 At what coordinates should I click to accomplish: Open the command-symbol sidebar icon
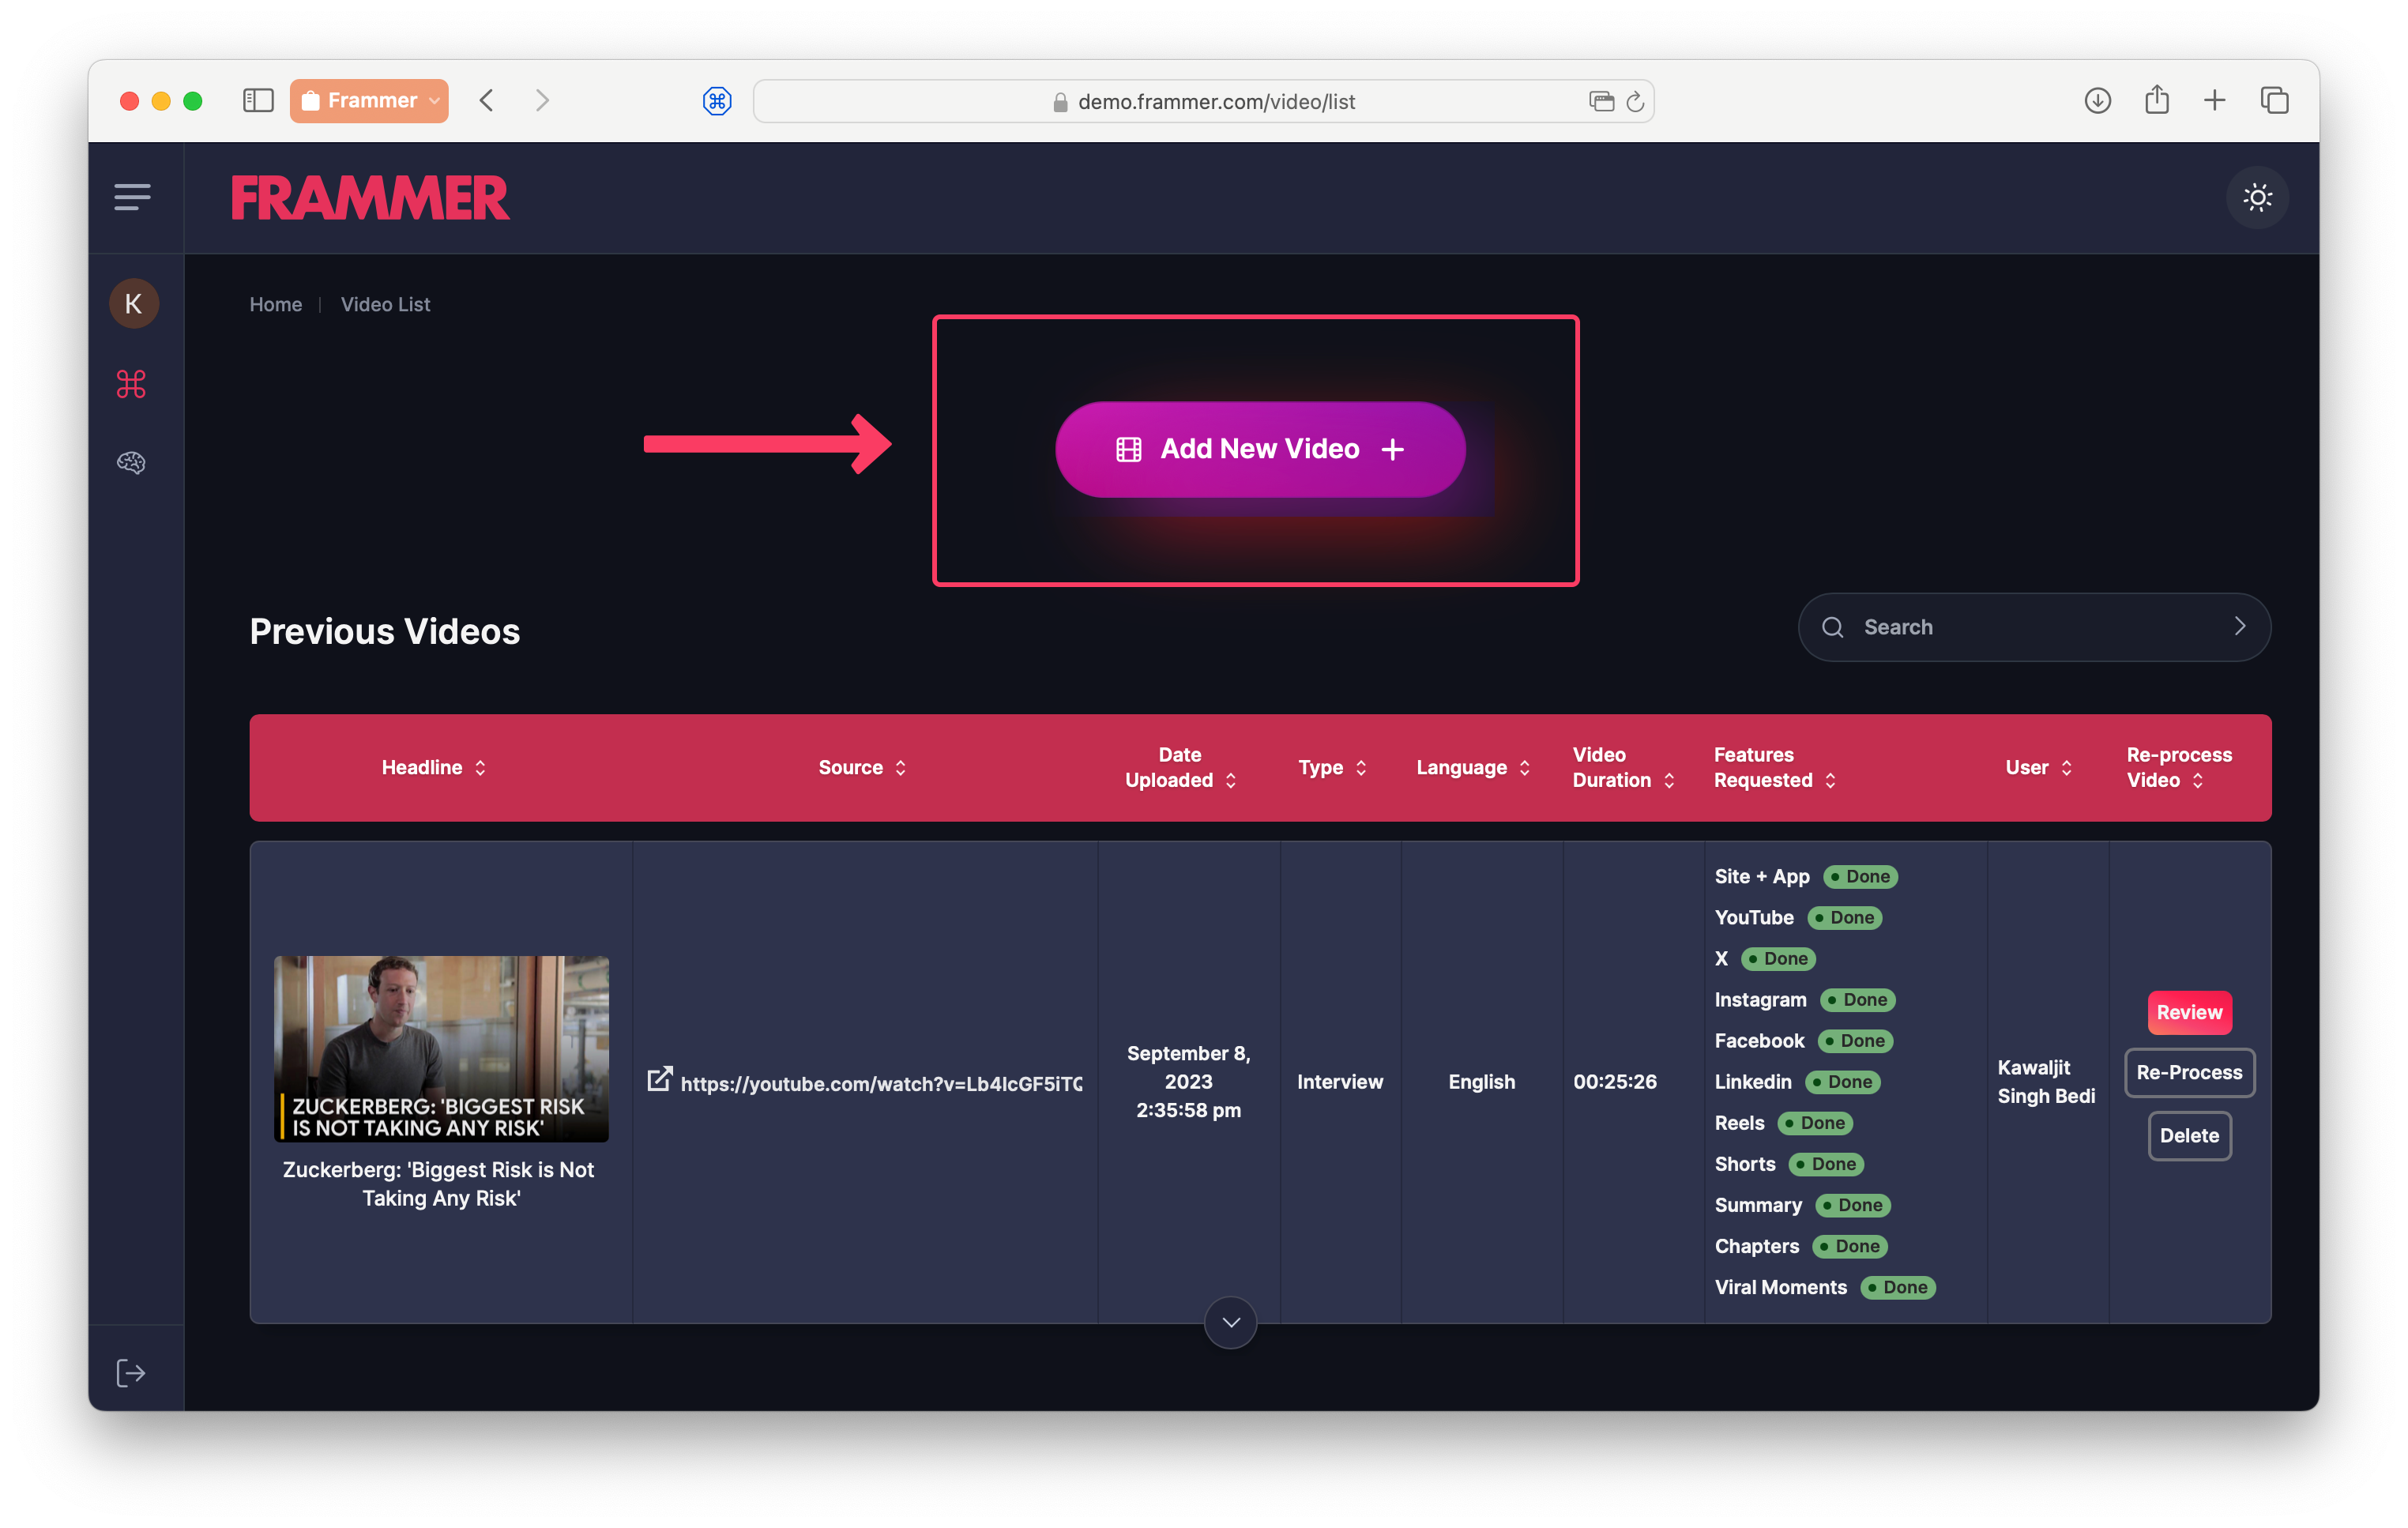tap(131, 384)
